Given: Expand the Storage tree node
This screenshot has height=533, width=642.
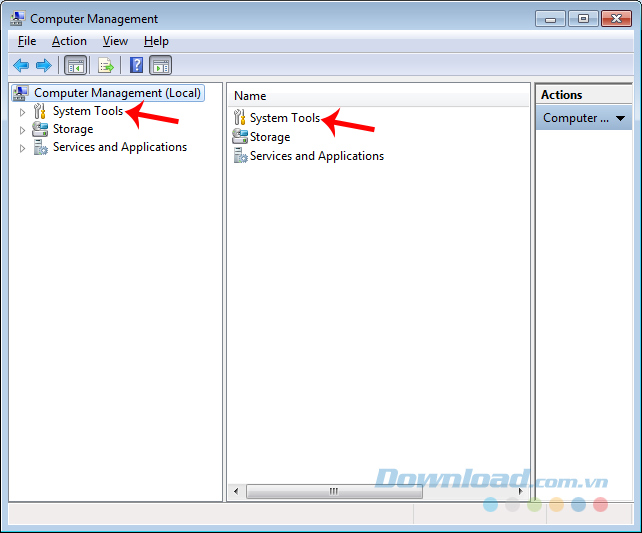Looking at the screenshot, I should click(22, 130).
